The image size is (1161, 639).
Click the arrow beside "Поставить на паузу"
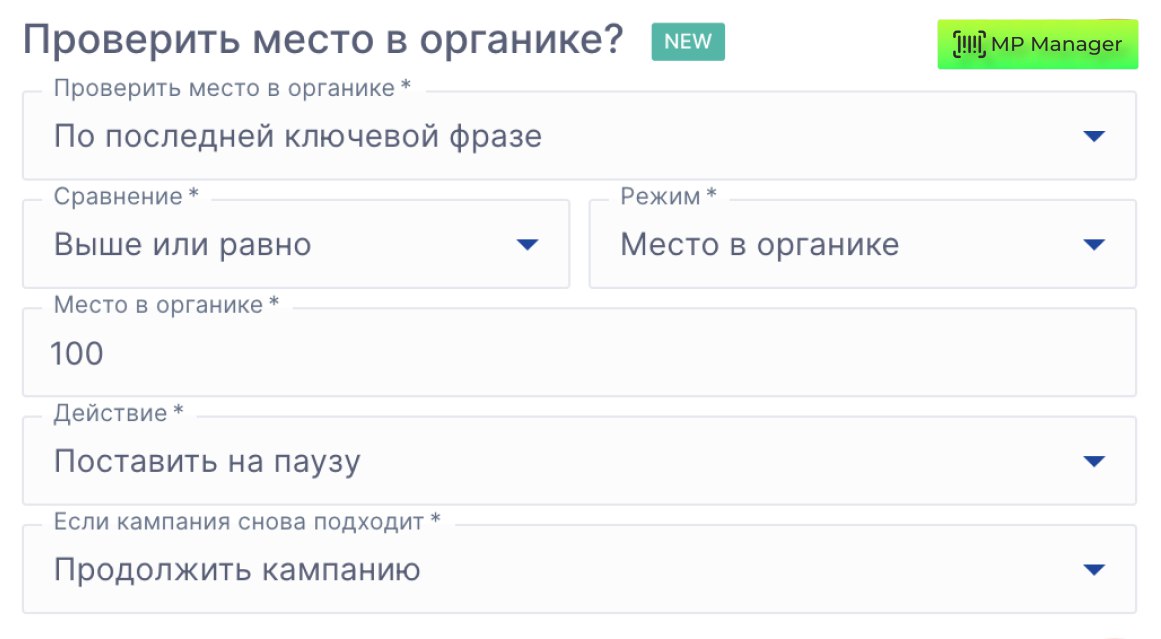click(1094, 461)
